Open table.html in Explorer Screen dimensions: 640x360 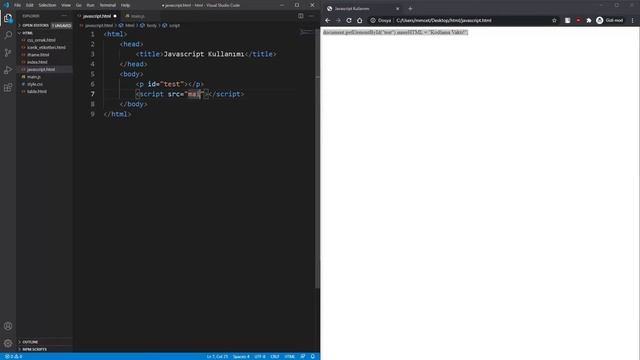click(x=37, y=91)
